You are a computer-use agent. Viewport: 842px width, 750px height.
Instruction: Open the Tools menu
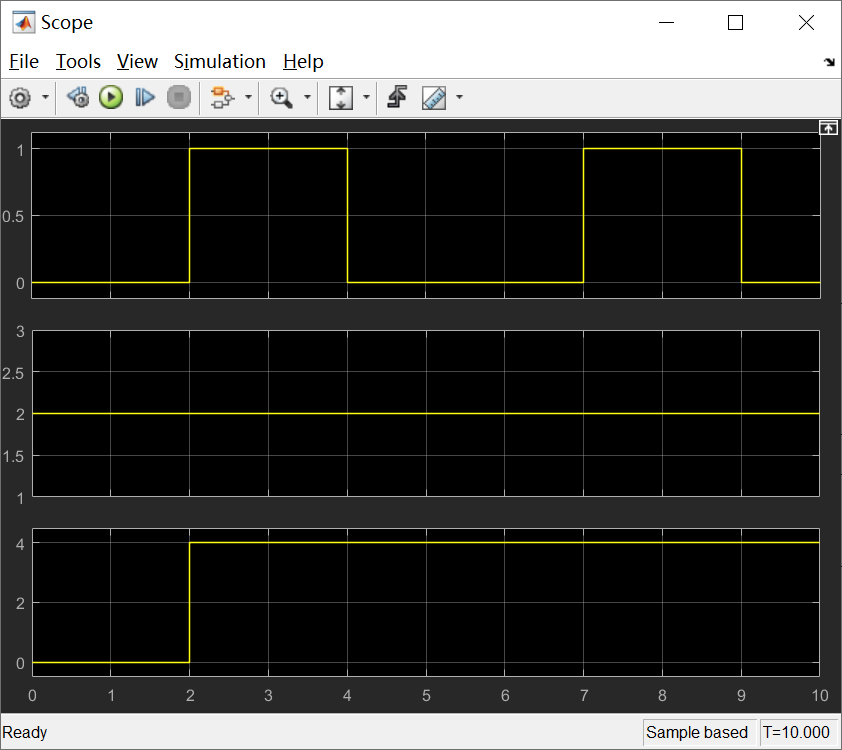[x=78, y=62]
